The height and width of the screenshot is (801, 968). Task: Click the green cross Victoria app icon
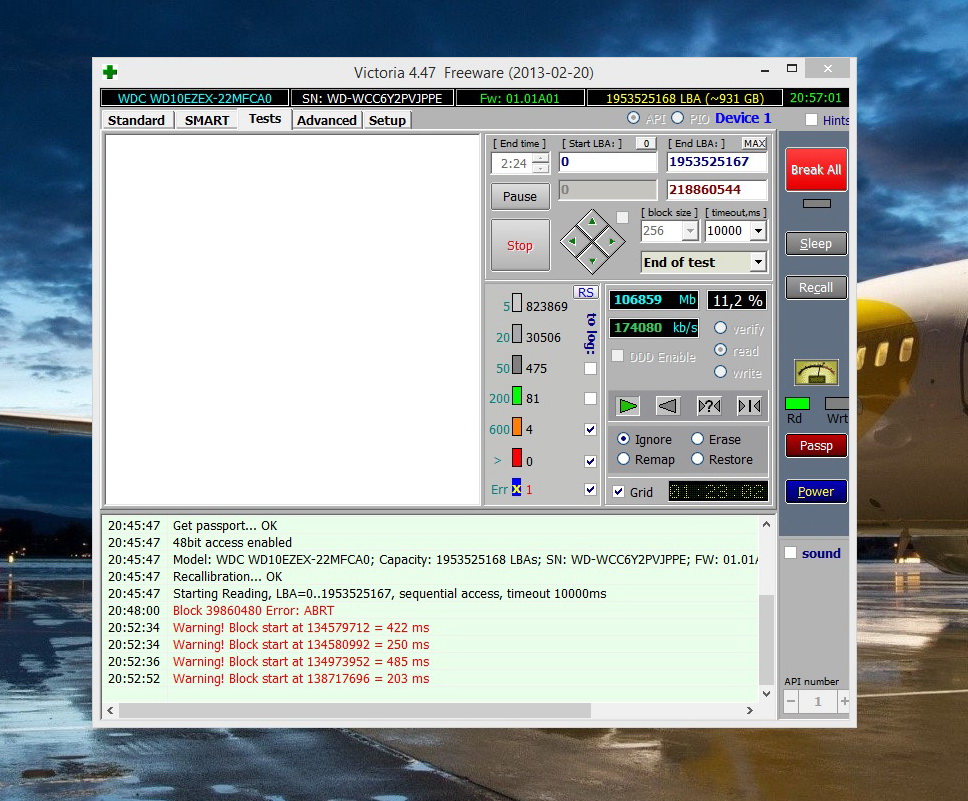[x=110, y=72]
